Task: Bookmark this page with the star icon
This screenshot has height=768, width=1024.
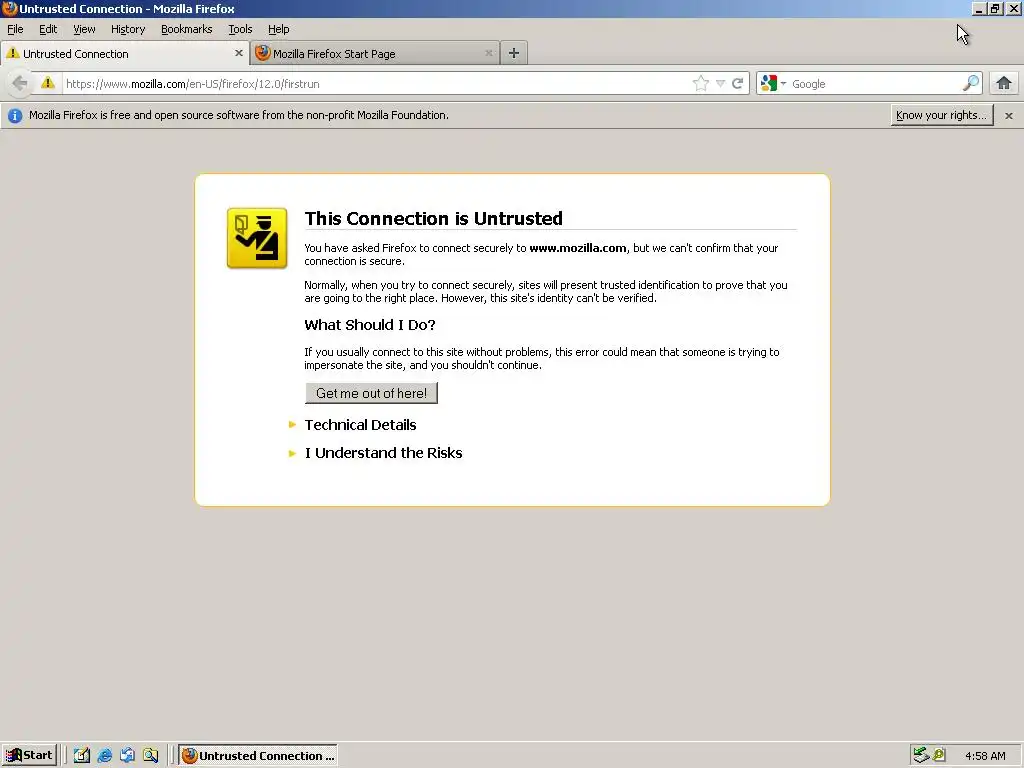Action: point(701,84)
